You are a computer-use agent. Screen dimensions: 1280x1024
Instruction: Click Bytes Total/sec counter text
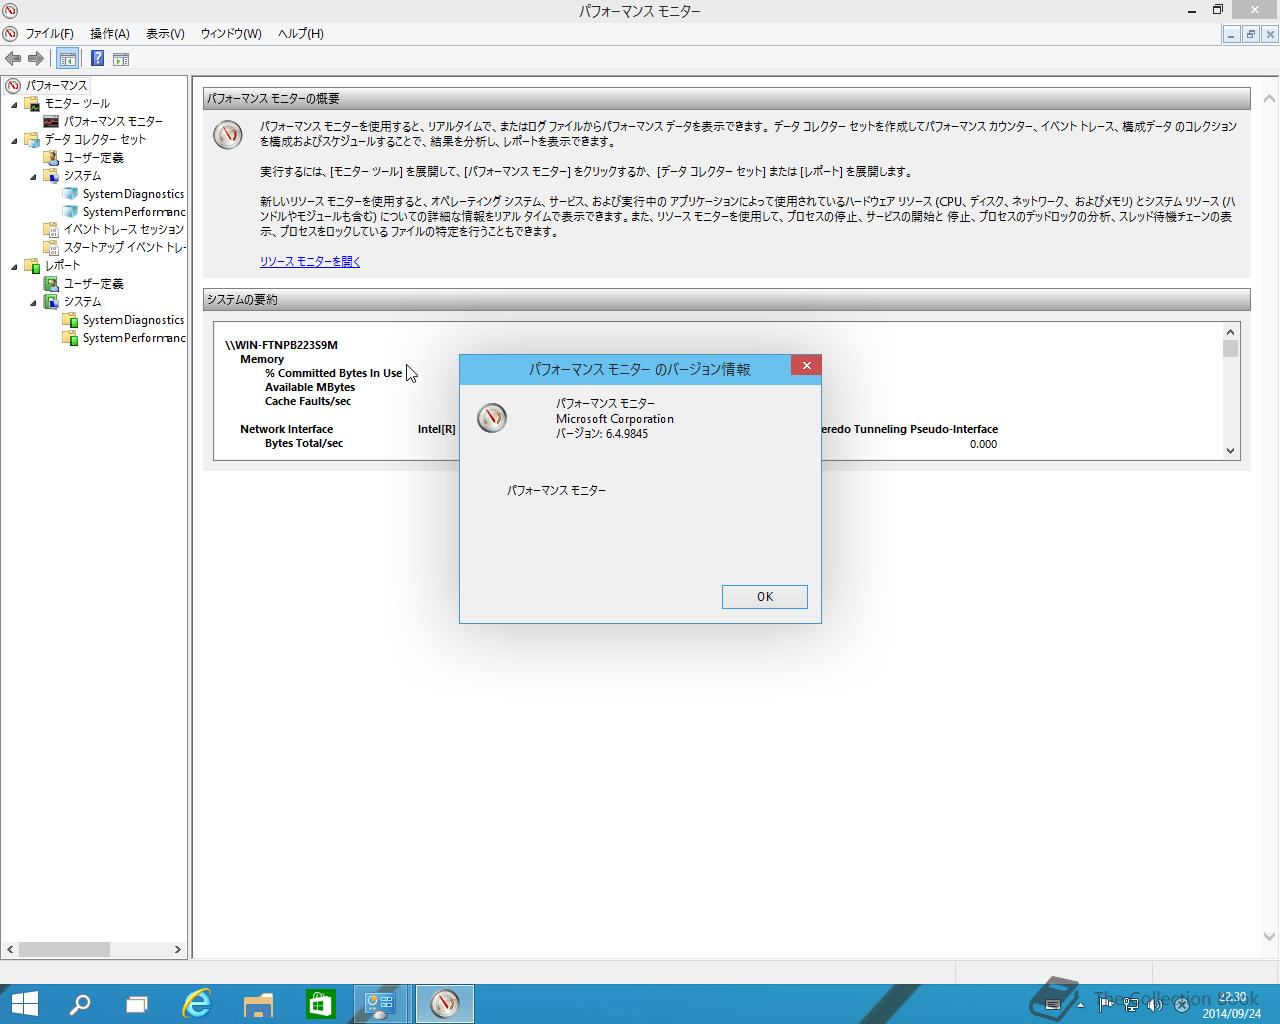(x=304, y=443)
